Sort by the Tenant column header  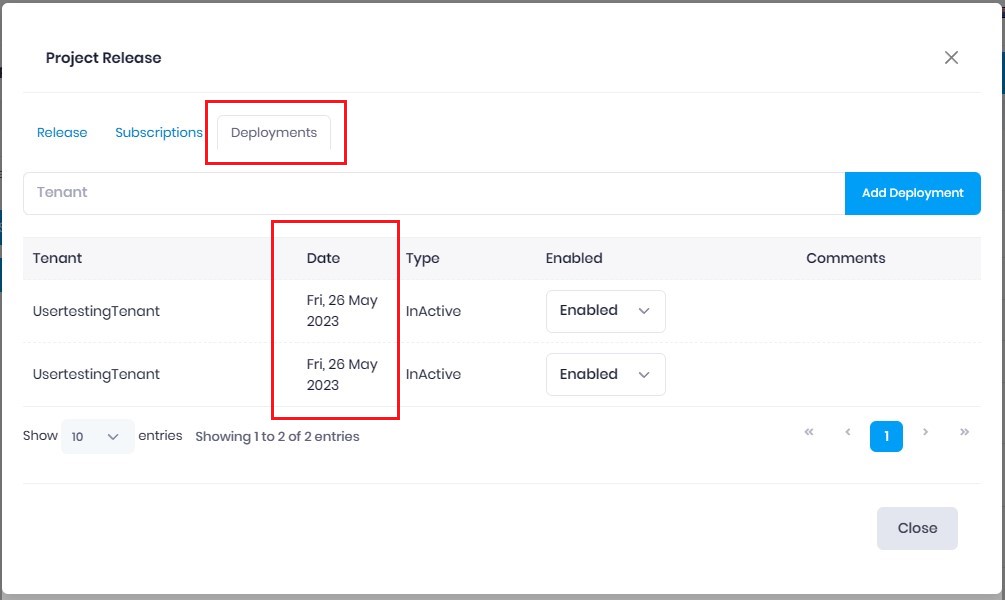[58, 258]
